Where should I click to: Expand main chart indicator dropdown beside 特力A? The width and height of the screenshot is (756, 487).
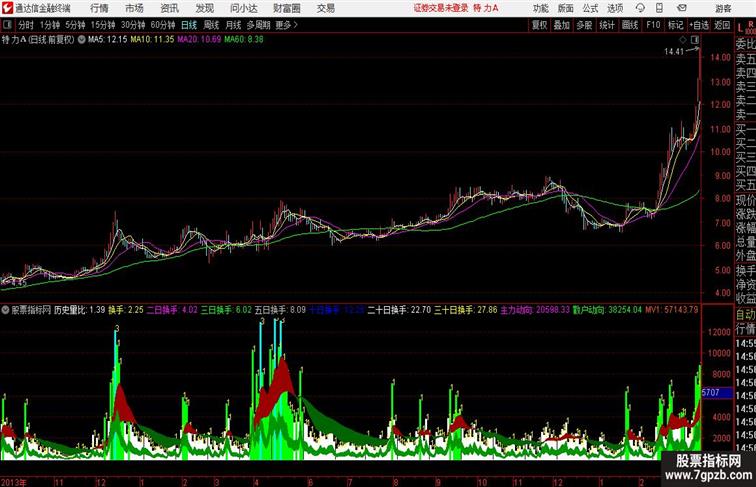81,40
